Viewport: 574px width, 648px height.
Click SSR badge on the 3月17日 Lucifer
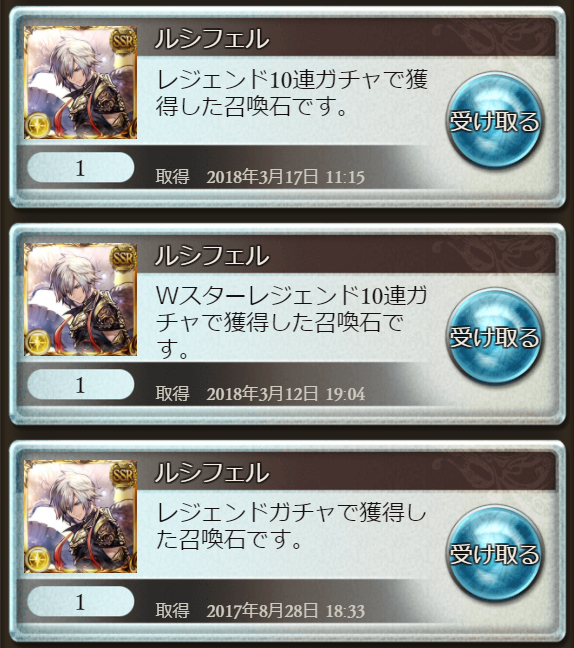coord(123,41)
